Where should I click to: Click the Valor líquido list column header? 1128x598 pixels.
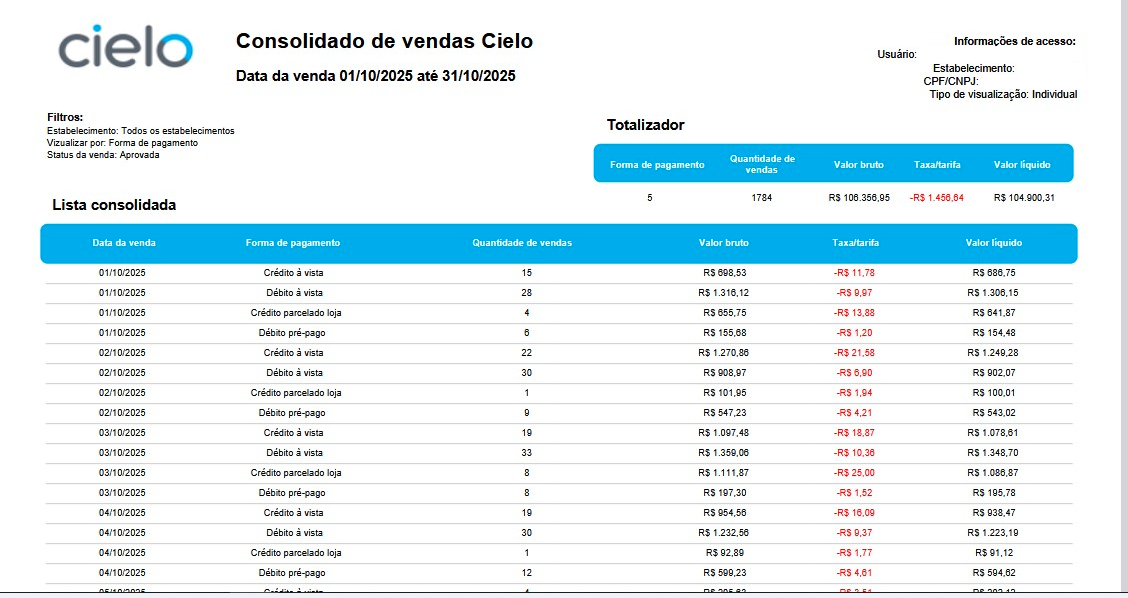pos(993,243)
